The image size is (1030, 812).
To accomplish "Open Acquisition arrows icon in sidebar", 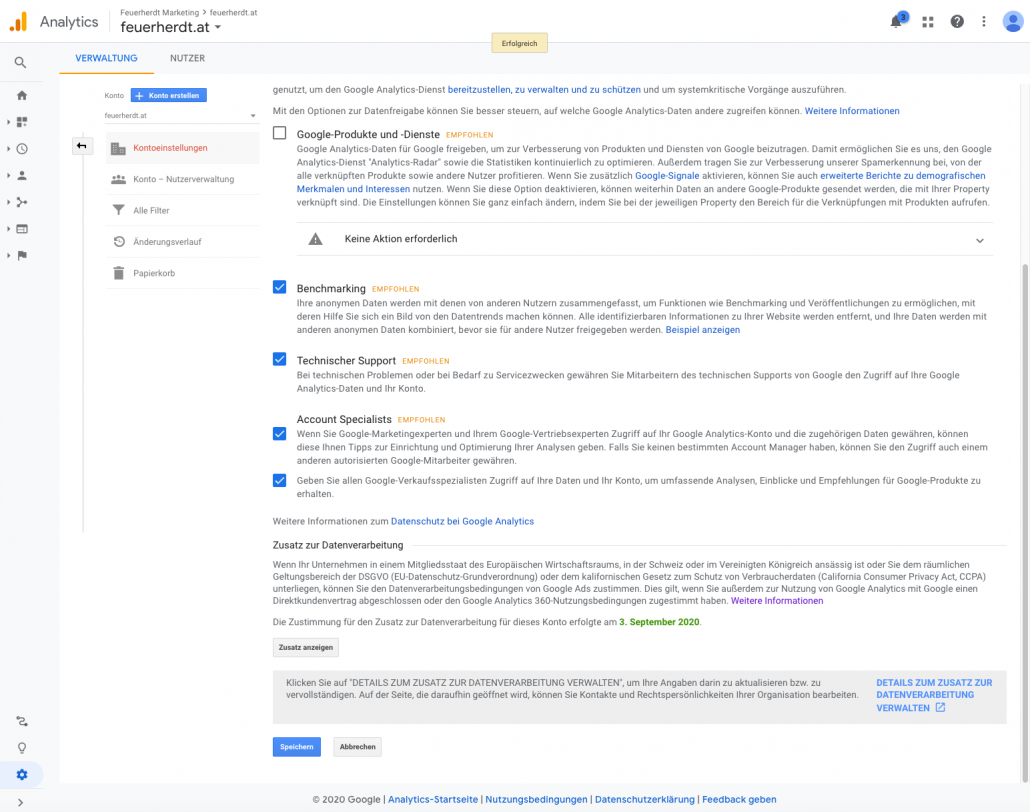I will tap(22, 202).
